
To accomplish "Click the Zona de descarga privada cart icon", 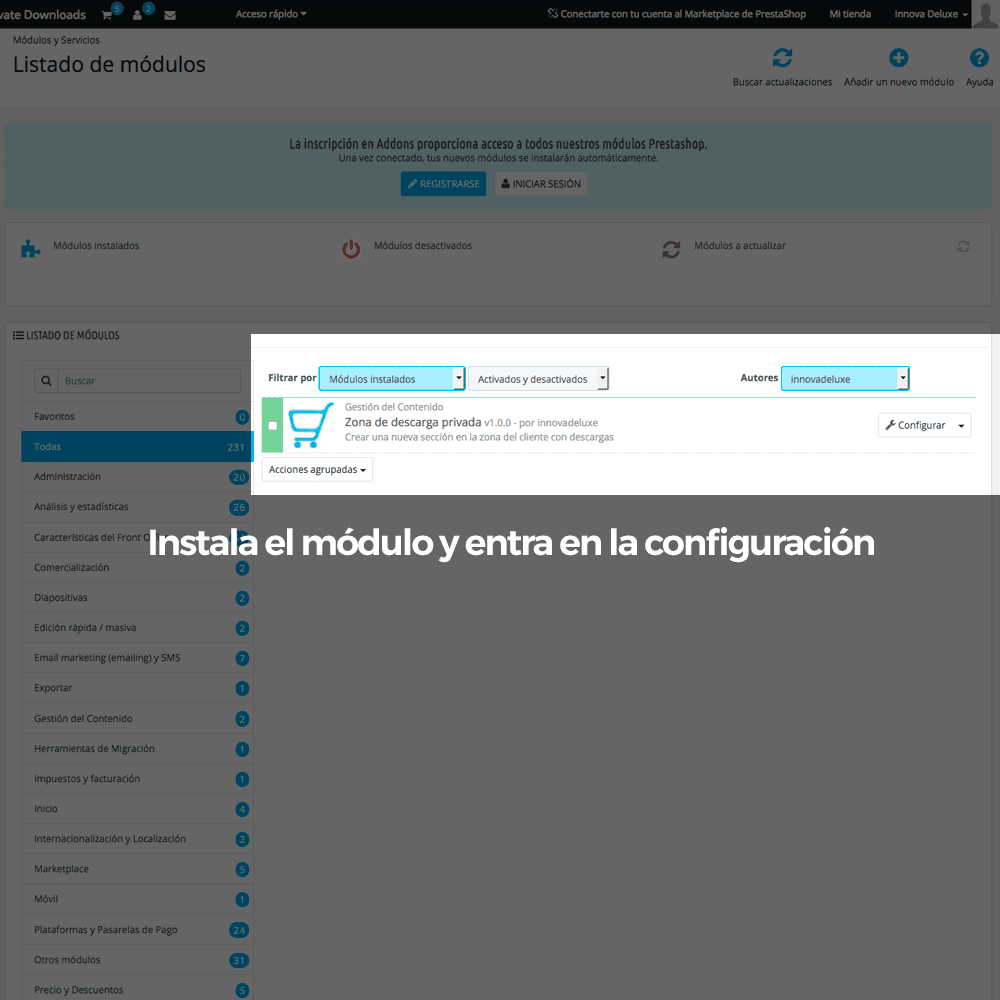I will coord(311,425).
